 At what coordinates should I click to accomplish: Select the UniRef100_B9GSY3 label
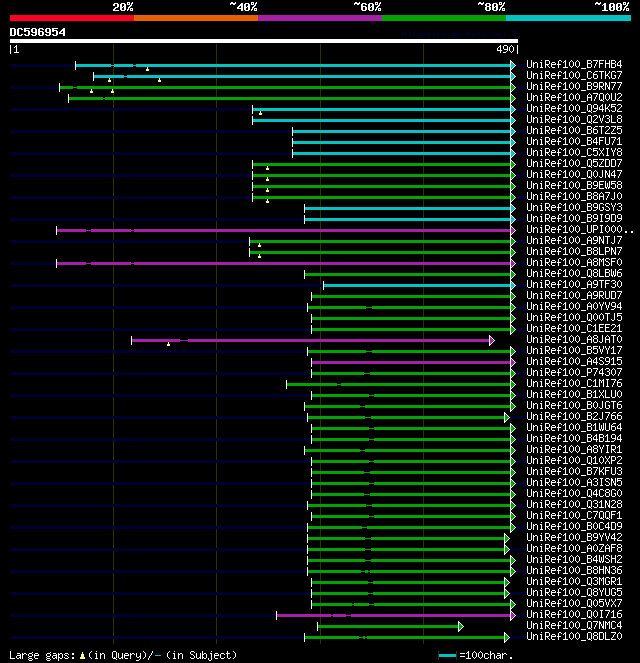pyautogui.click(x=574, y=207)
